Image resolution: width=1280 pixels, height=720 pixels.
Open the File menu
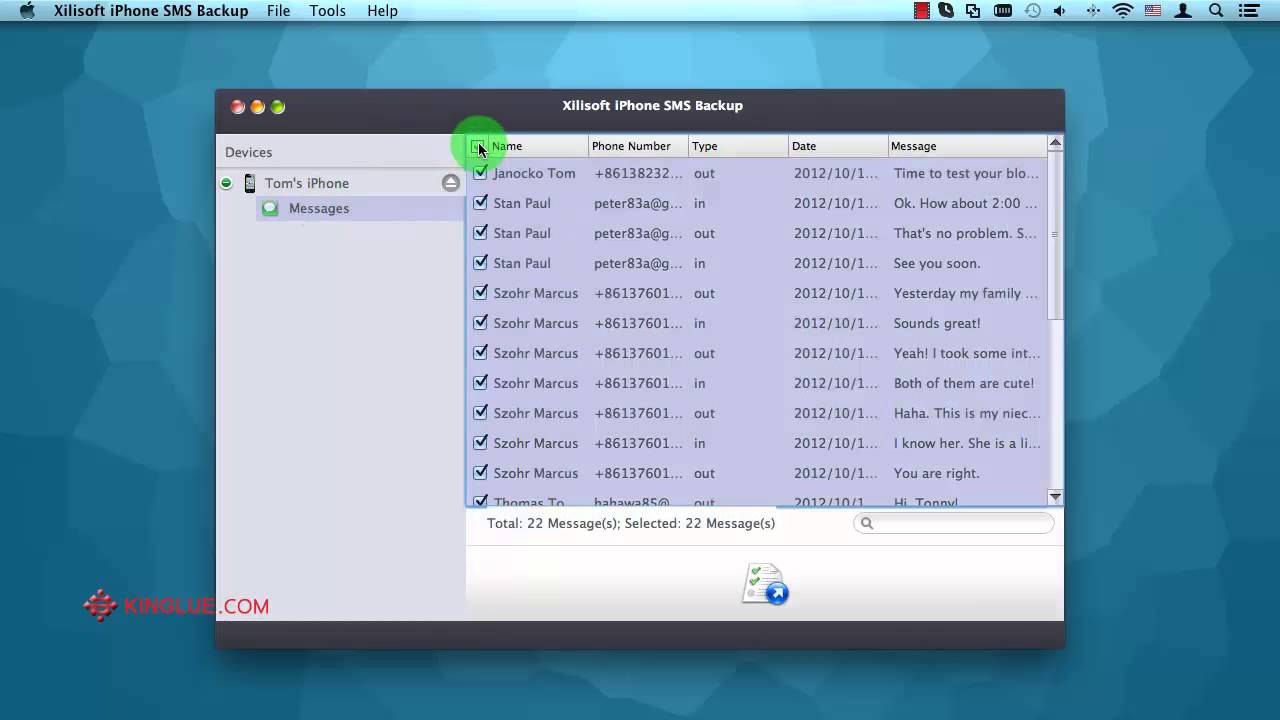click(278, 11)
